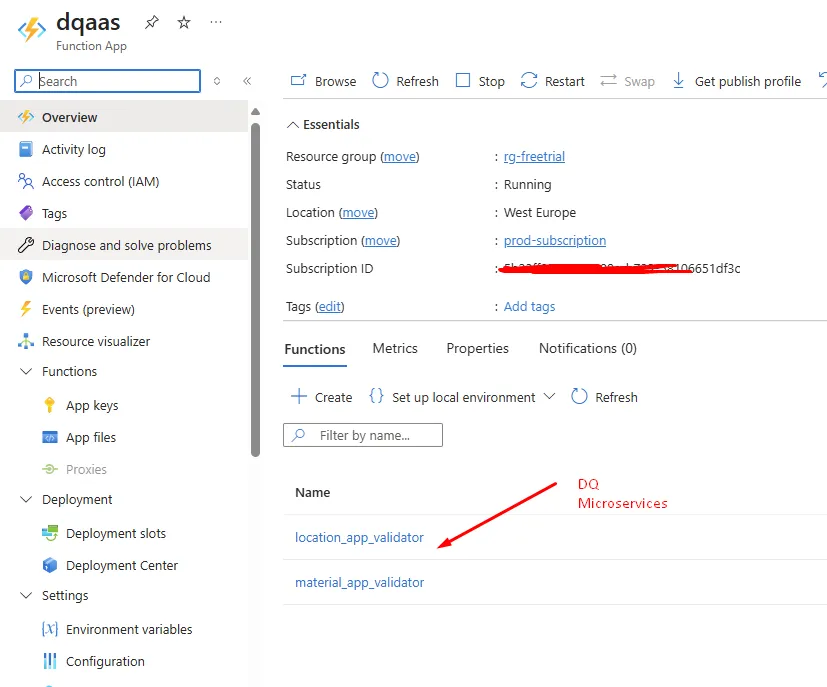Image resolution: width=827 pixels, height=687 pixels.
Task: Open the Activity log icon in sidebar
Action: 24,148
